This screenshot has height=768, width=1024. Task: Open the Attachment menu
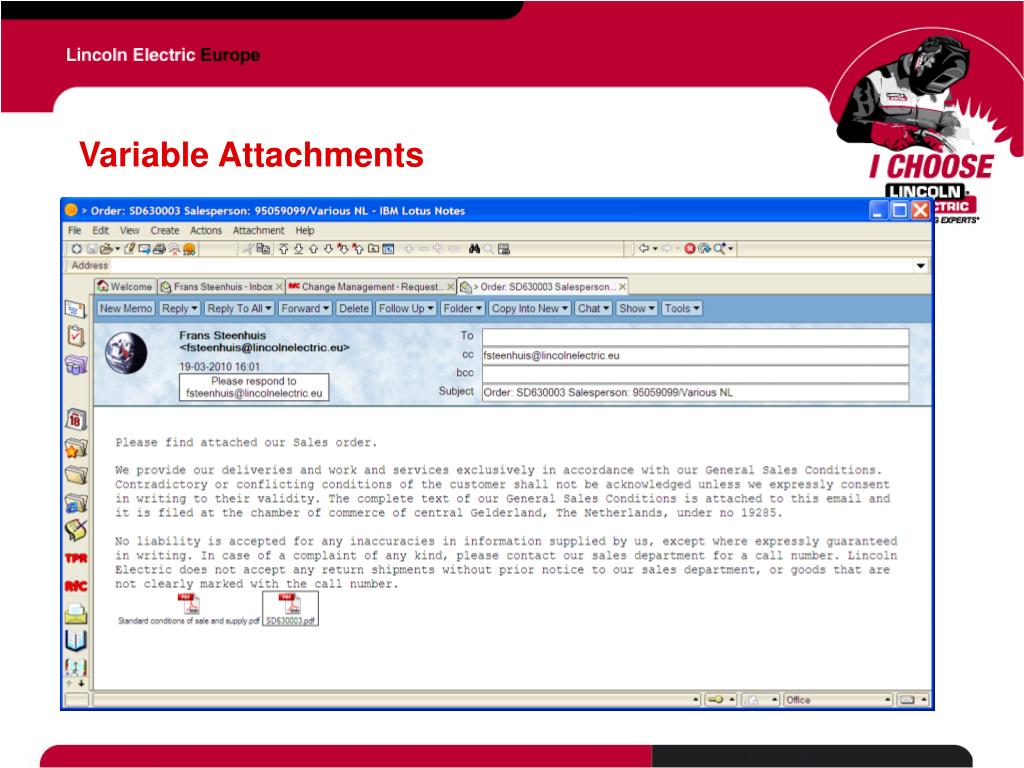(259, 231)
